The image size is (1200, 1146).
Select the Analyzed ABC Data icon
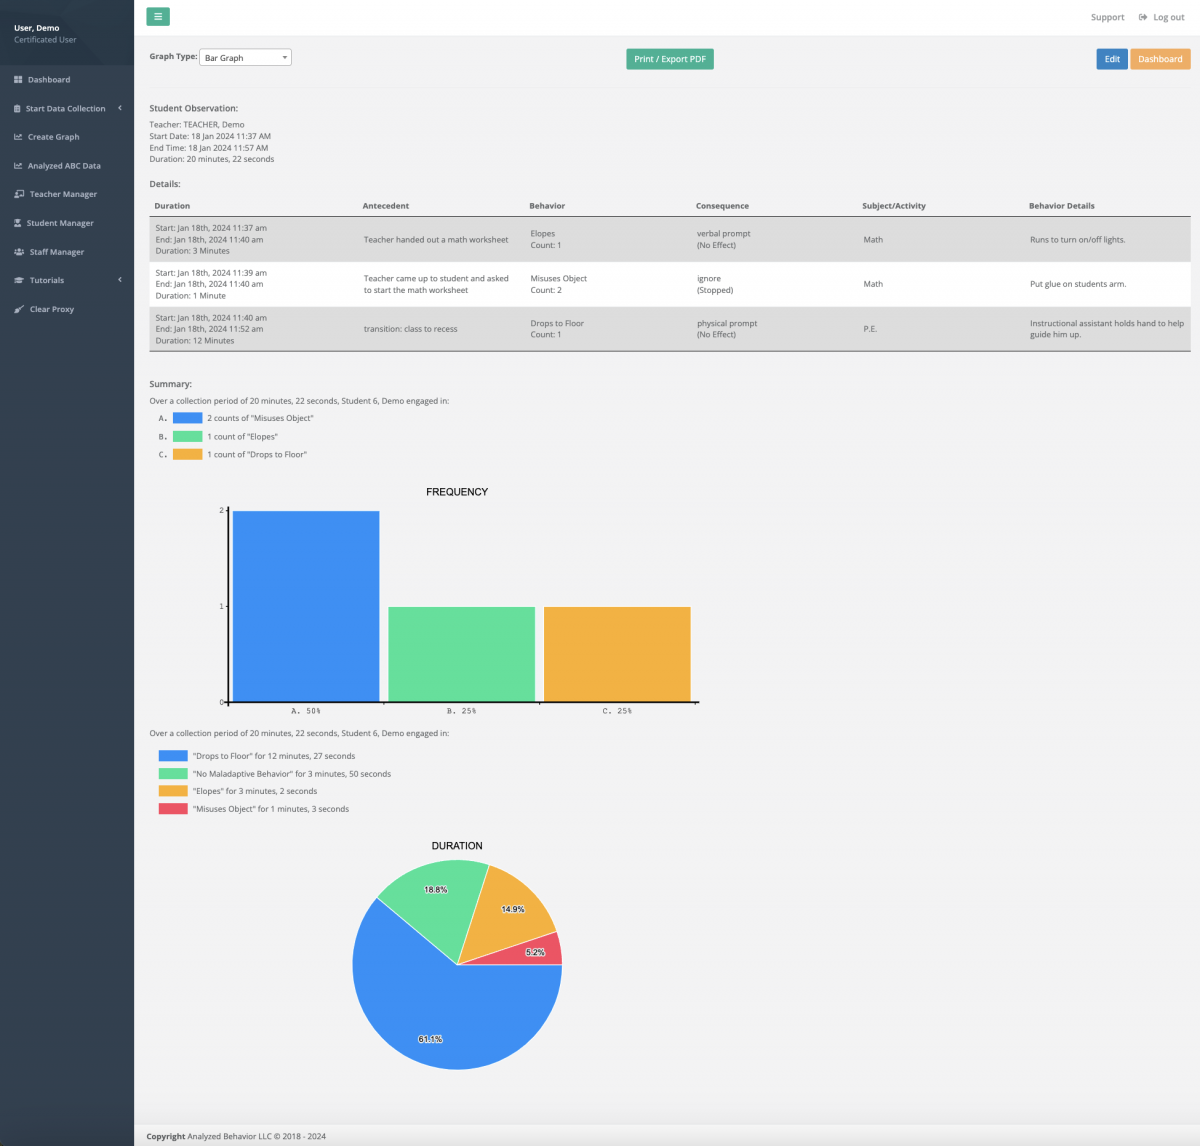(x=18, y=165)
